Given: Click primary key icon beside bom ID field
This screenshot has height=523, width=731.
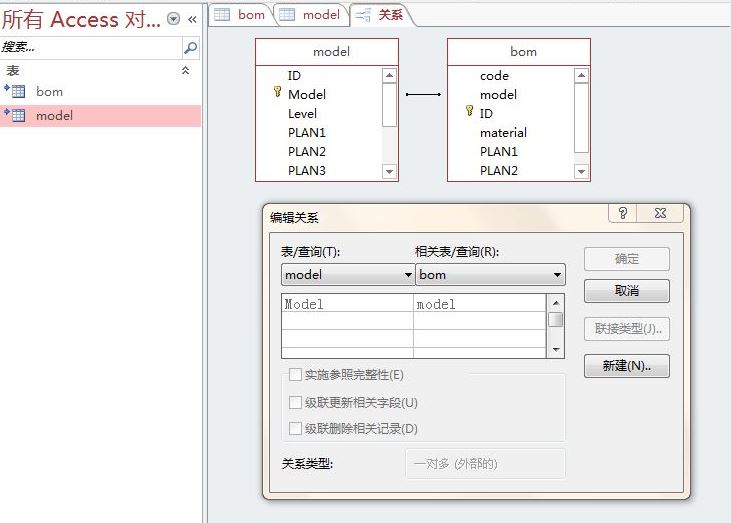Looking at the screenshot, I should (469, 111).
